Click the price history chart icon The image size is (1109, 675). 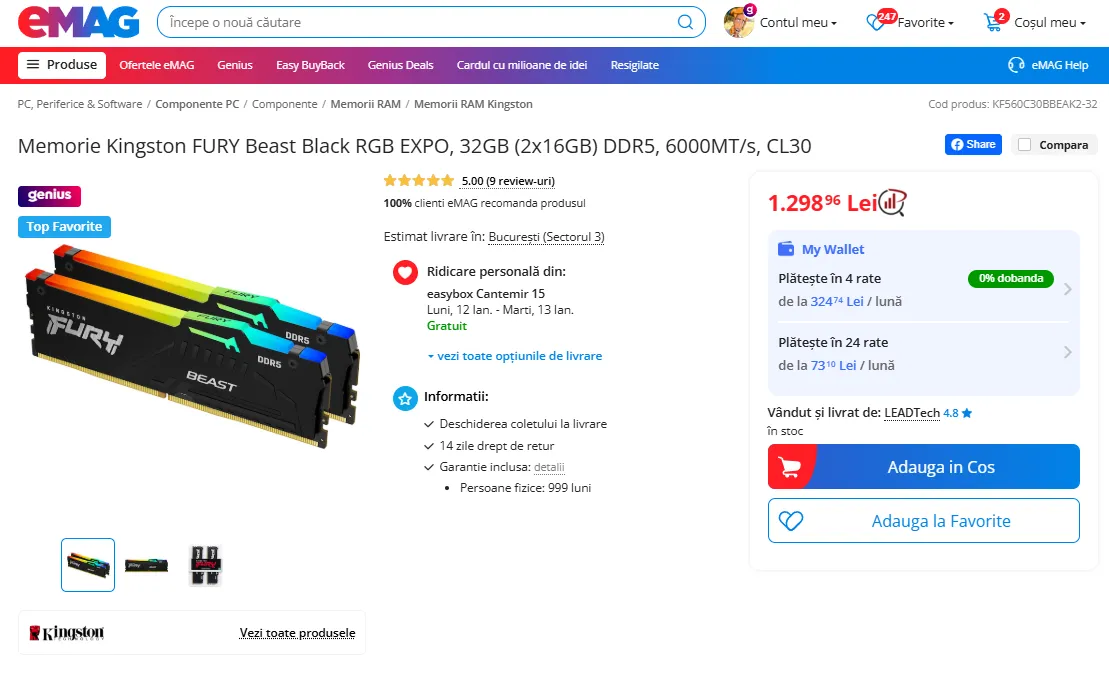pos(893,203)
